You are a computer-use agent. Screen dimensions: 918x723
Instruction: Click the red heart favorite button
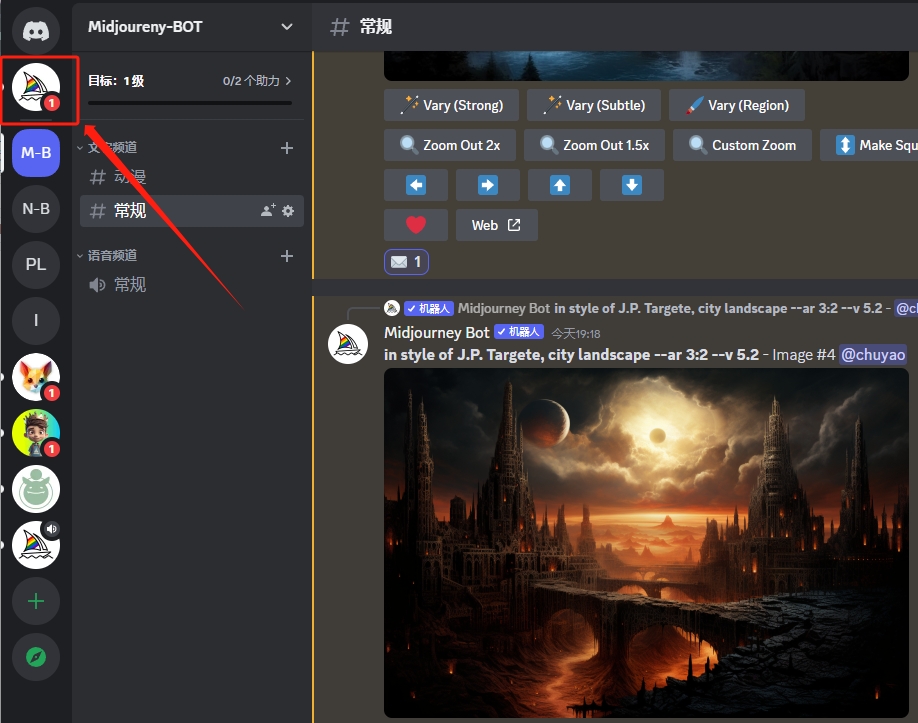(x=416, y=225)
